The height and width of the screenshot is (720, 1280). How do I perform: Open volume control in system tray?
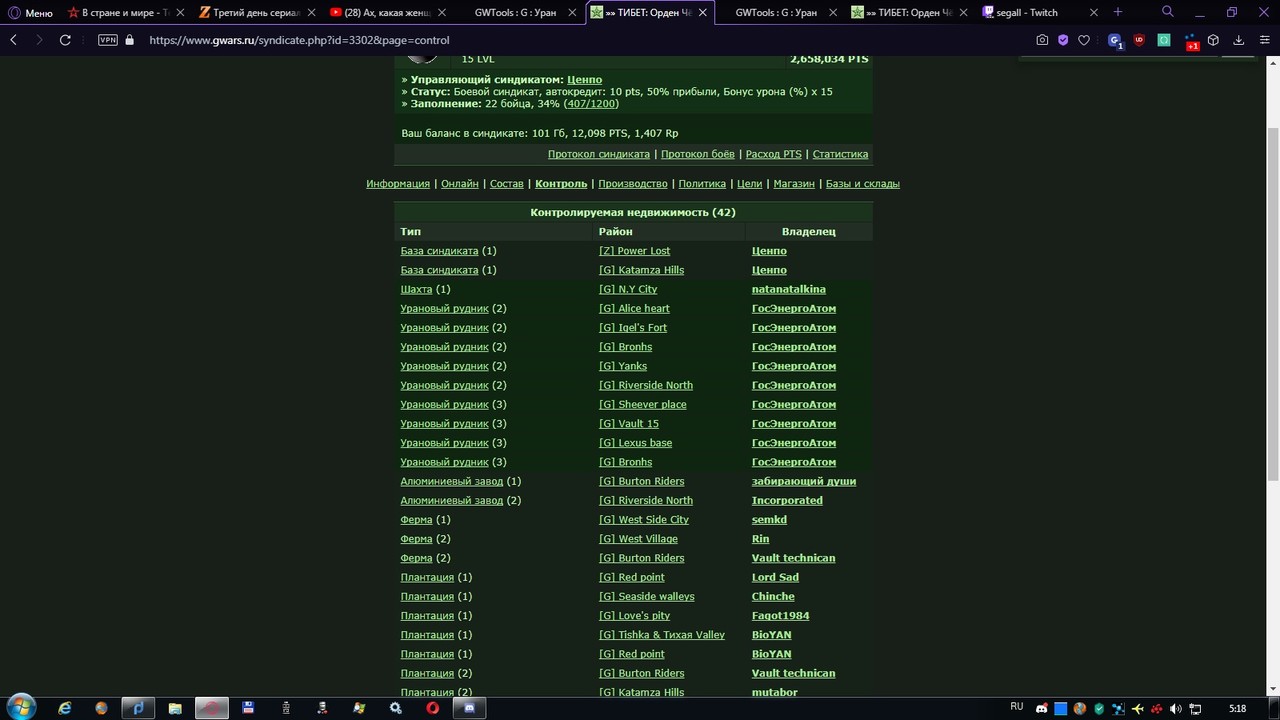(x=1176, y=709)
